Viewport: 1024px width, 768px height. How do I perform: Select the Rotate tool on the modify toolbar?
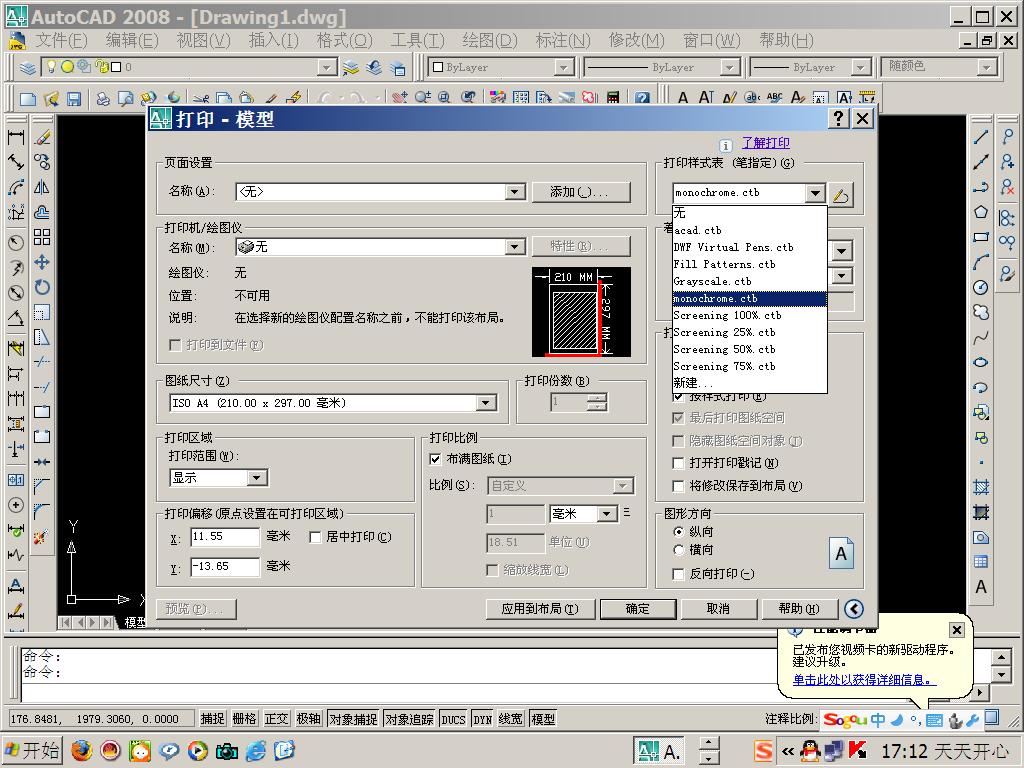[x=42, y=287]
